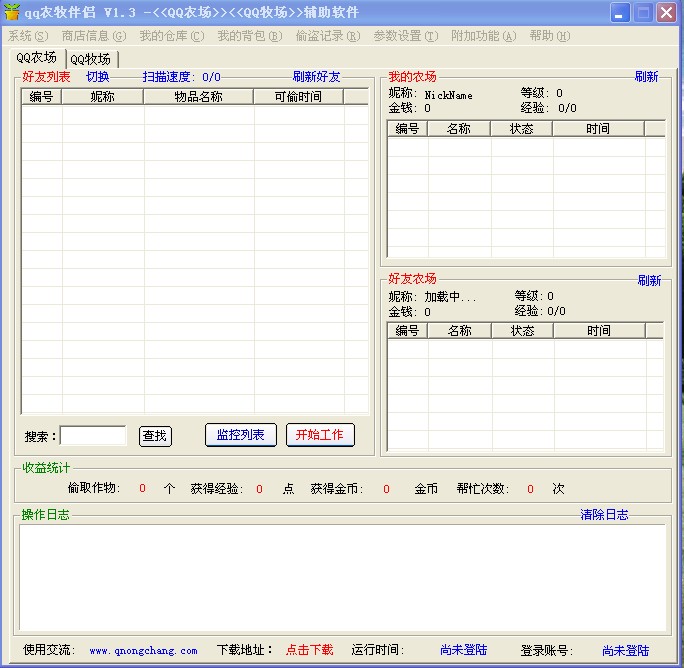Click the 查找 search button
This screenshot has height=668, width=684.
155,436
